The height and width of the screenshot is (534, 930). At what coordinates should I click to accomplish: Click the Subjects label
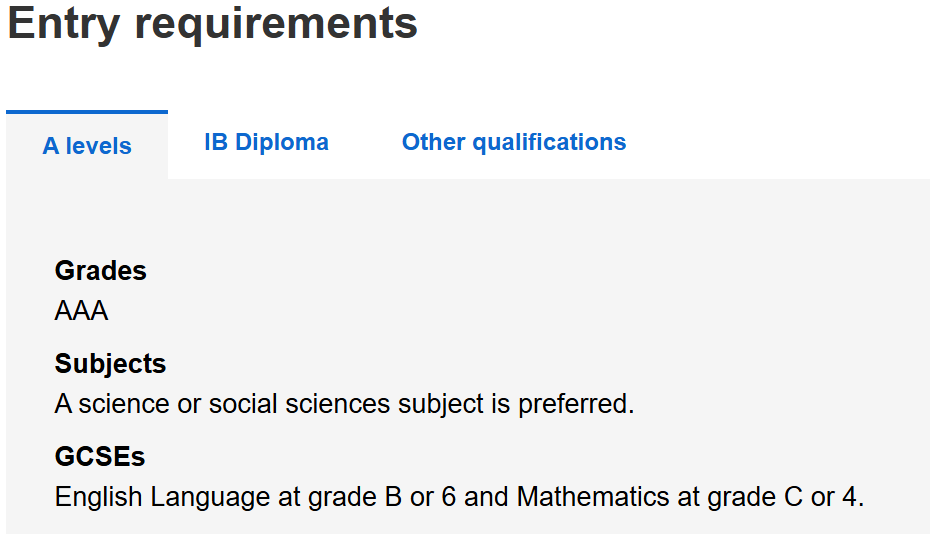tap(110, 364)
